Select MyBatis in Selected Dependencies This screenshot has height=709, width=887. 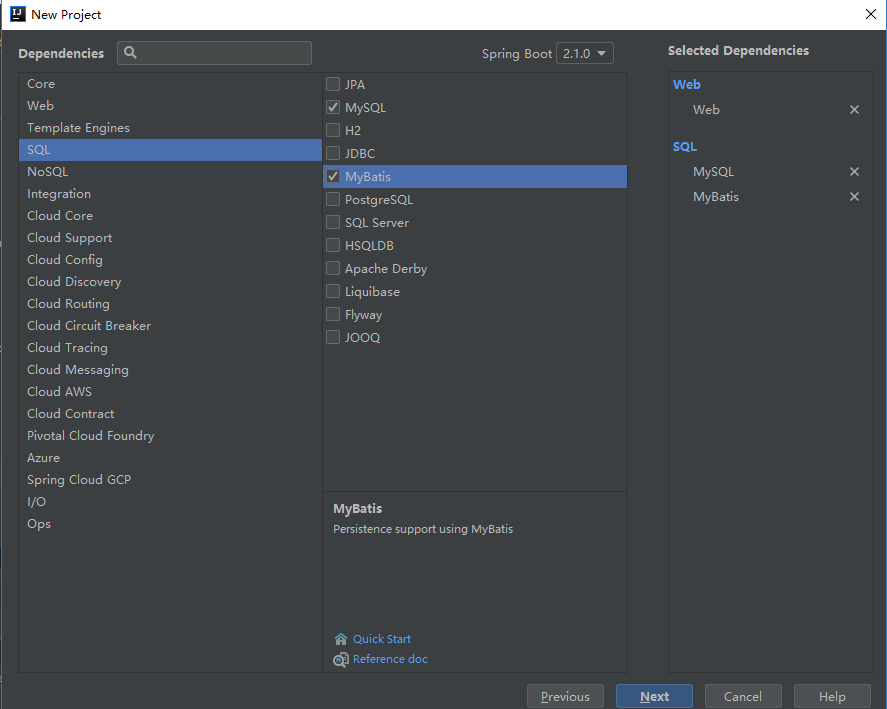click(x=716, y=196)
